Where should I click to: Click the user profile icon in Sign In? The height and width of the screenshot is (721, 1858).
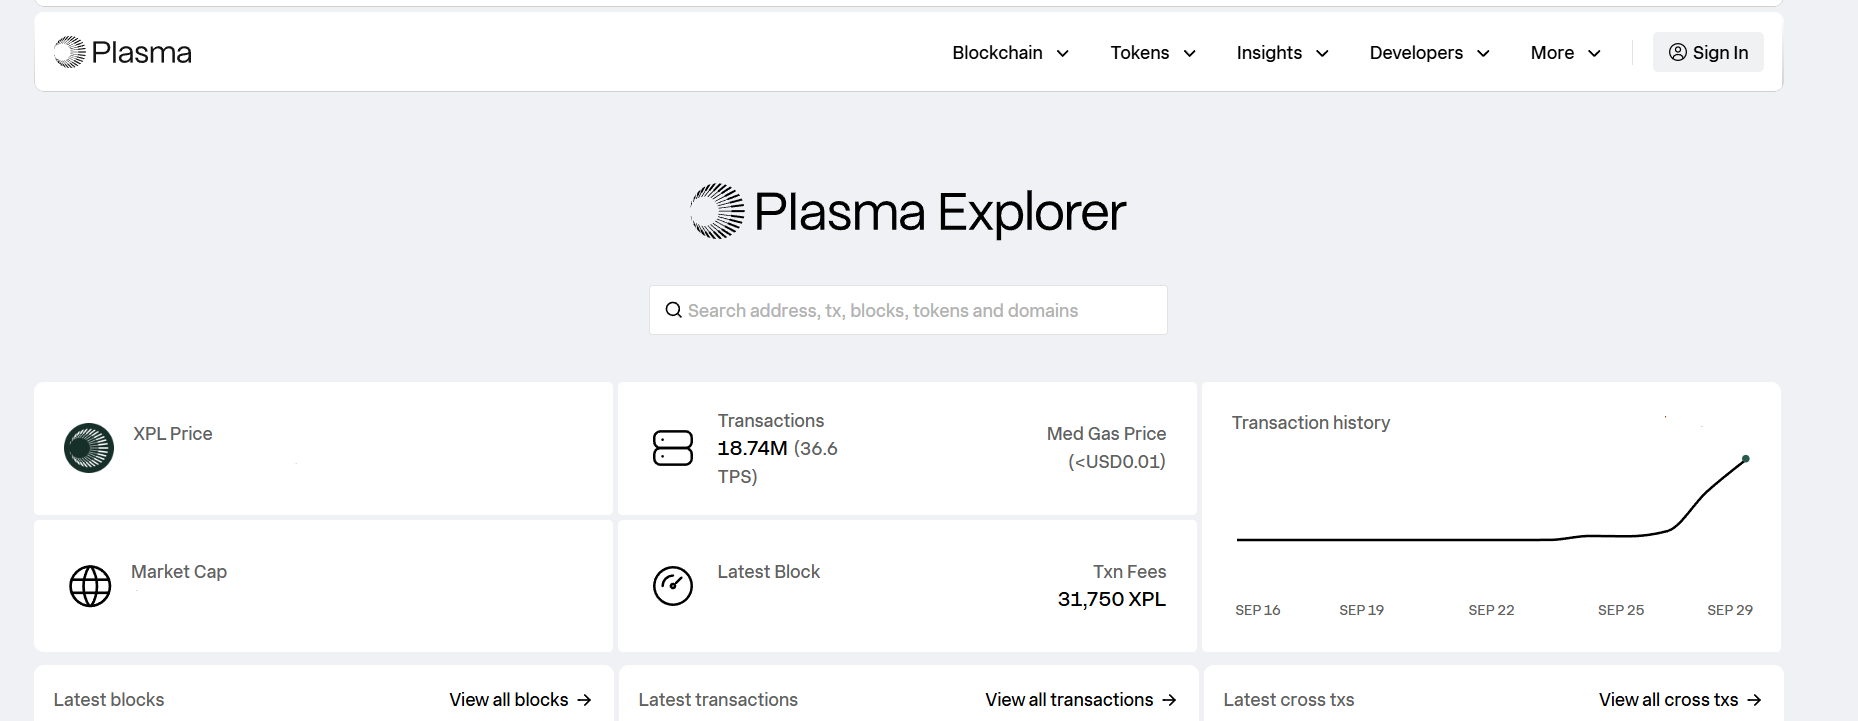[x=1677, y=52]
